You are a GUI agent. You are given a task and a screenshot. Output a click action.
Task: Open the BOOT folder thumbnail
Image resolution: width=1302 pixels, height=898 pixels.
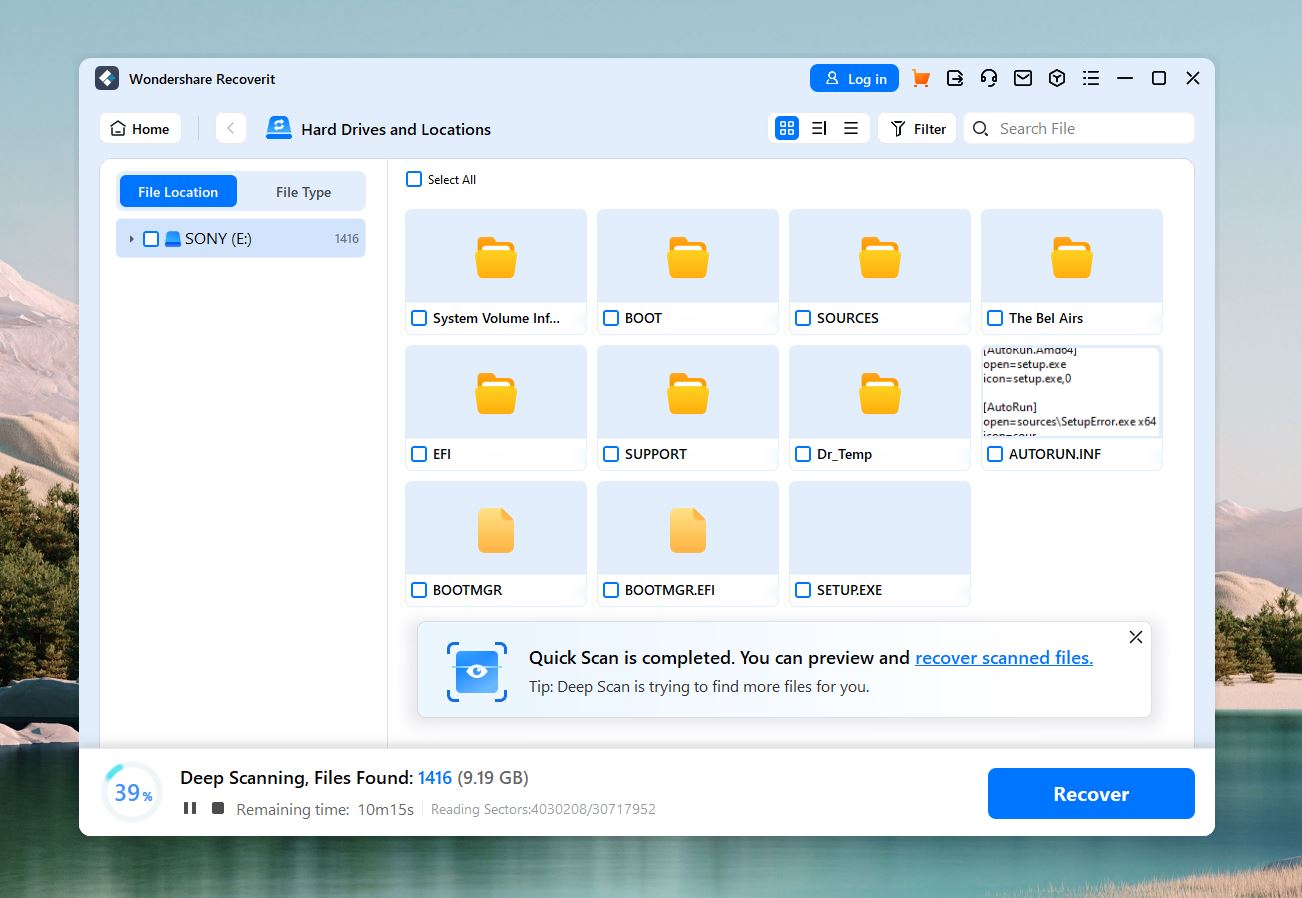click(688, 257)
